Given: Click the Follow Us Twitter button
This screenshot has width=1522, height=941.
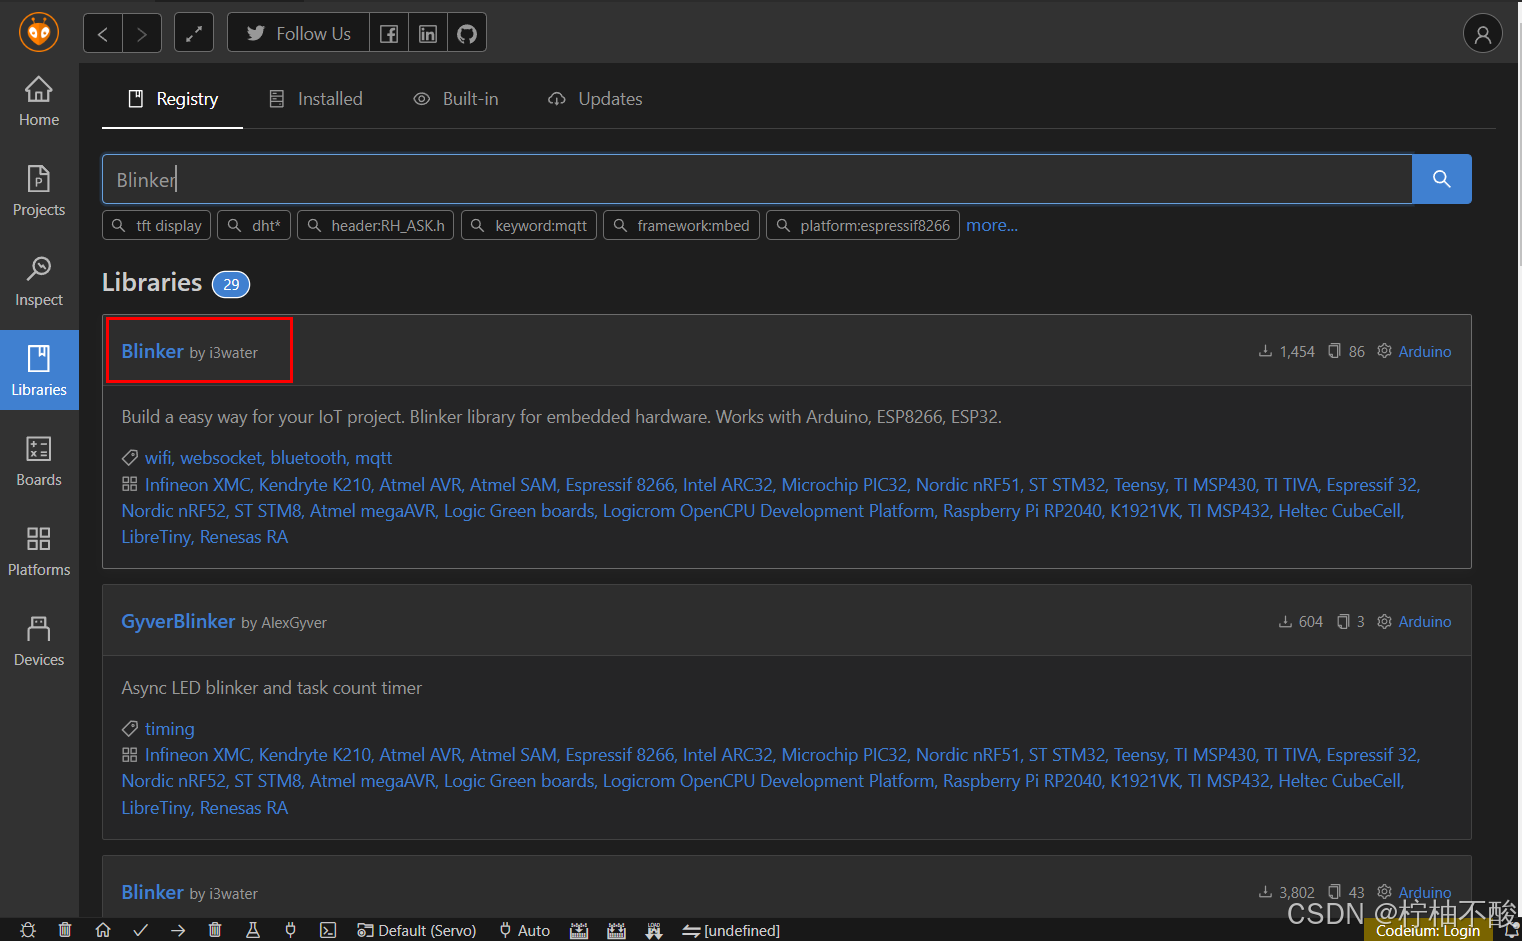Looking at the screenshot, I should (298, 33).
